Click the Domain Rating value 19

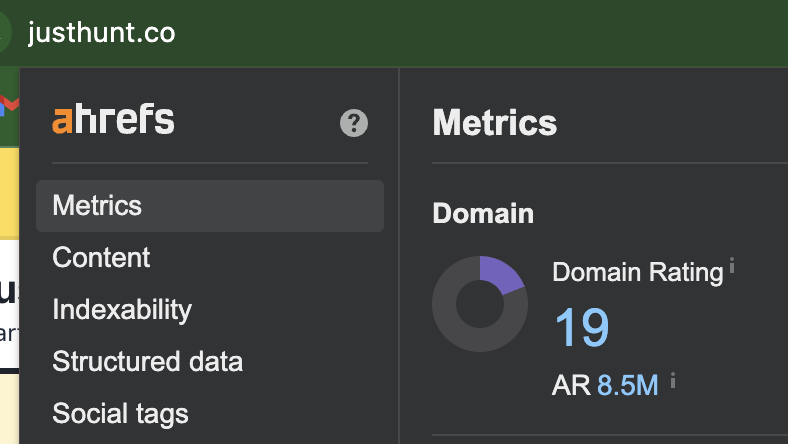point(582,327)
